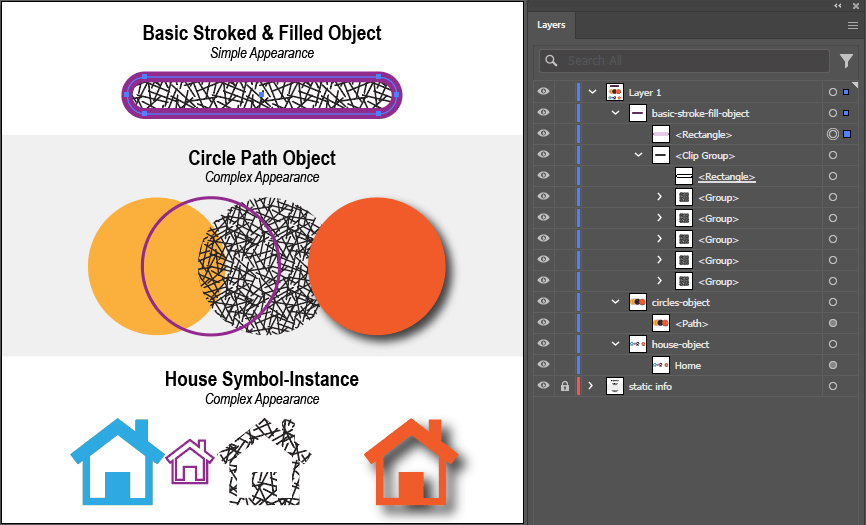Collapse the basic-stroke-fill-object sublayer

[x=616, y=113]
